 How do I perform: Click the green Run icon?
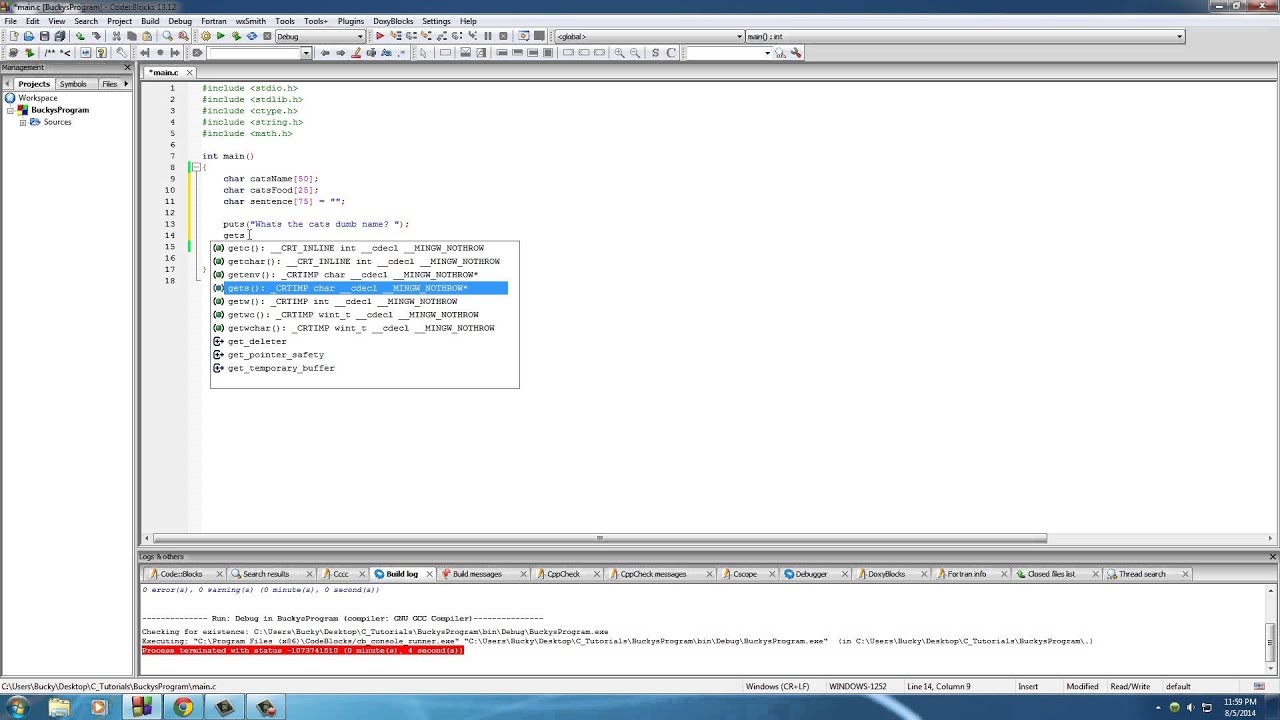[220, 36]
